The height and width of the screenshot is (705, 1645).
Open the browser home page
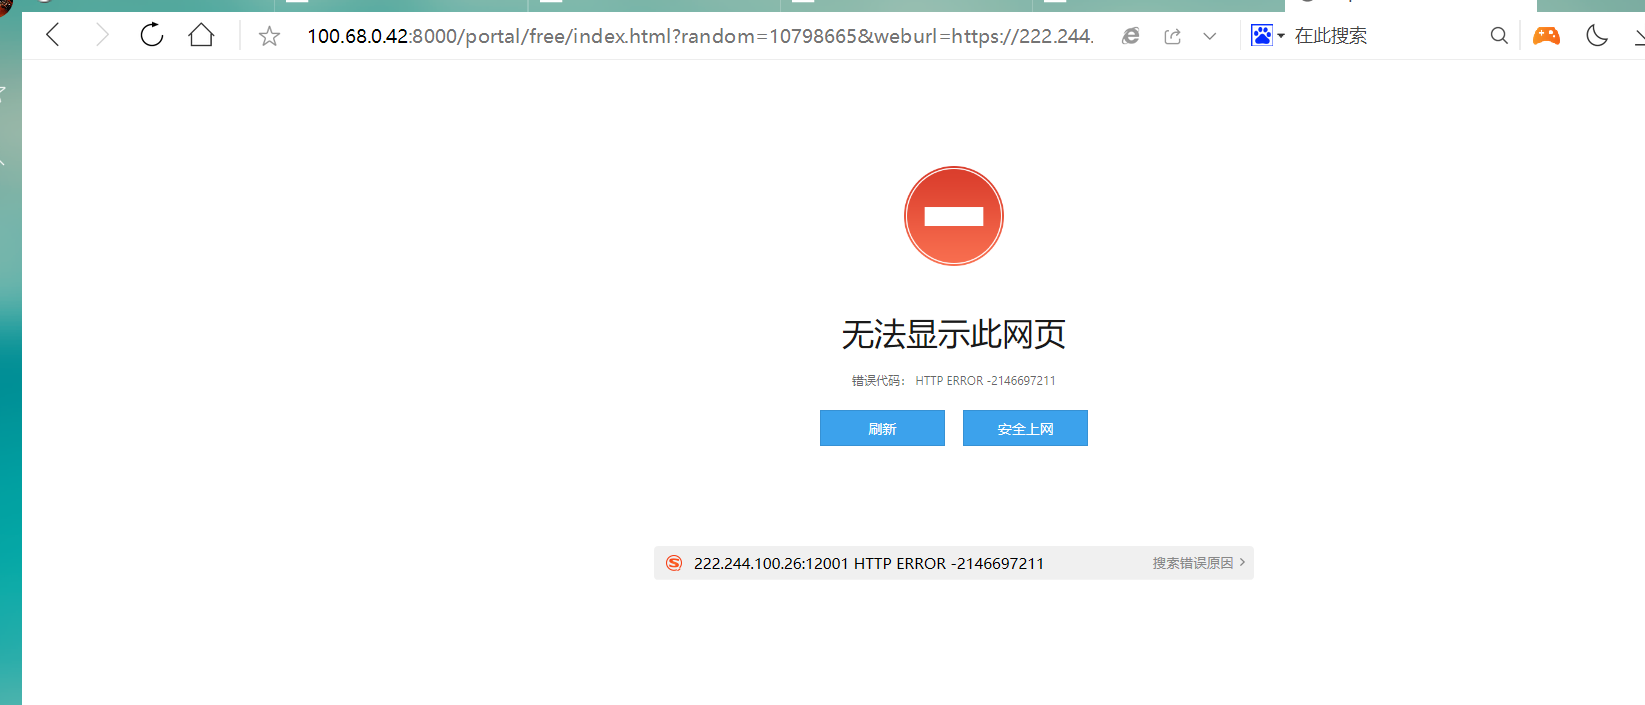pos(201,35)
